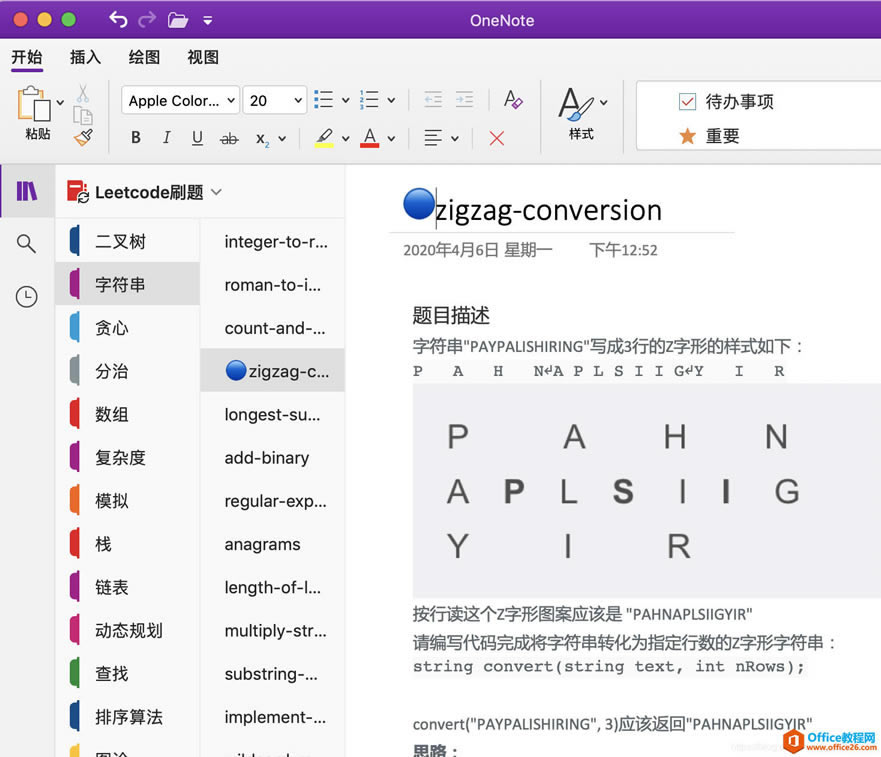Toggle Bold formatting
The width and height of the screenshot is (881, 757).
click(135, 138)
